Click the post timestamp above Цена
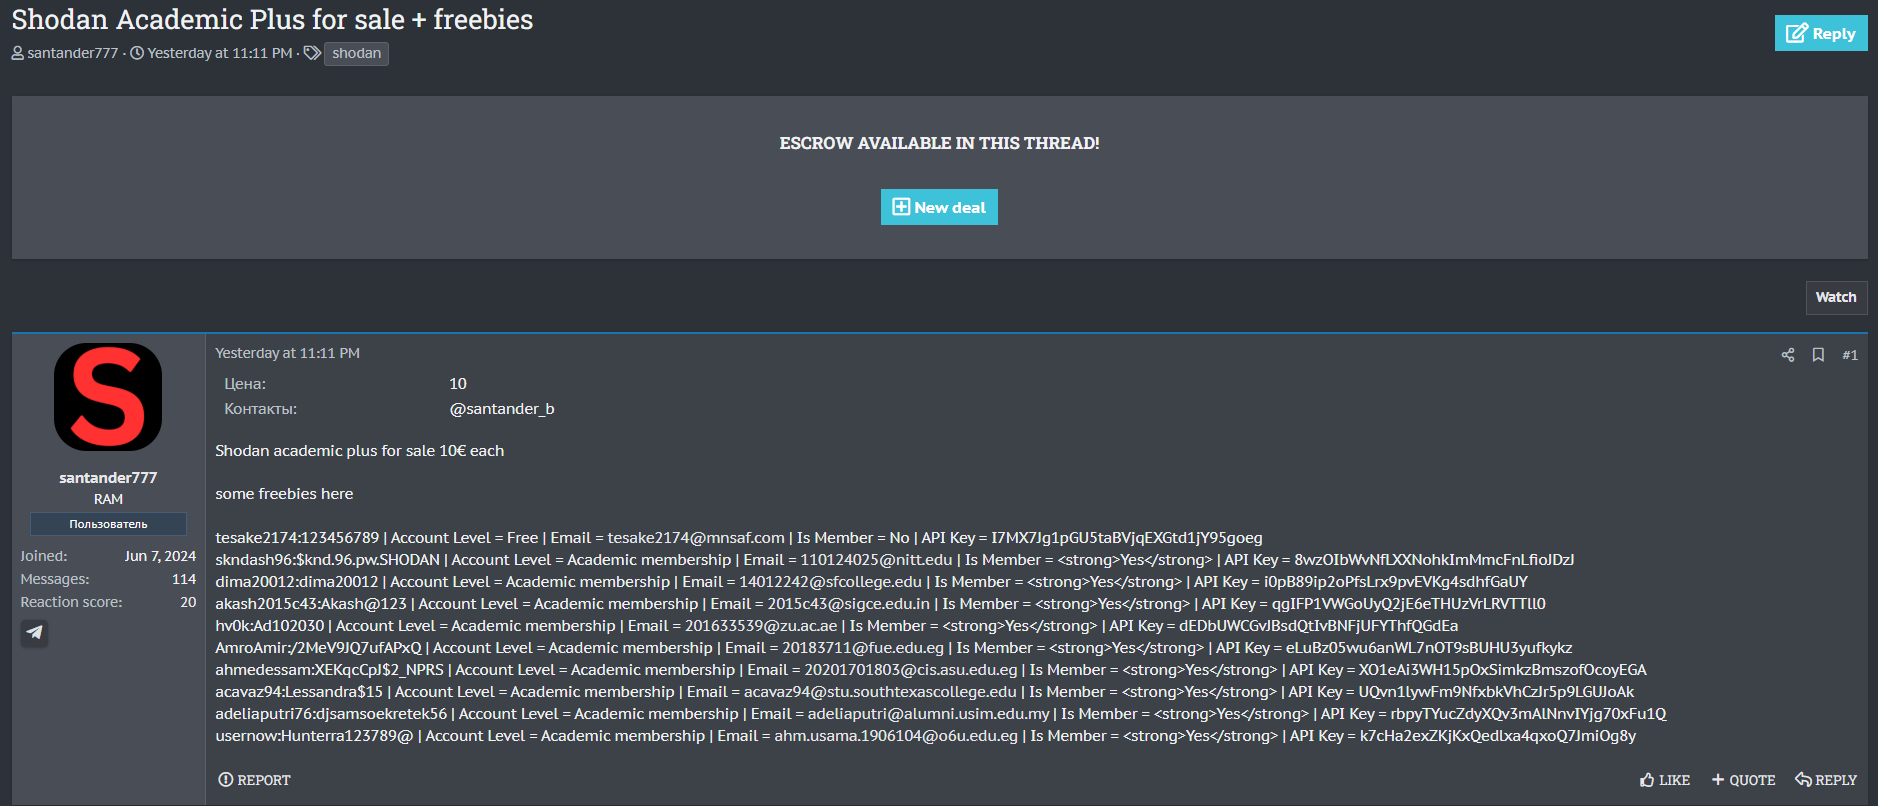1878x806 pixels. click(x=287, y=353)
